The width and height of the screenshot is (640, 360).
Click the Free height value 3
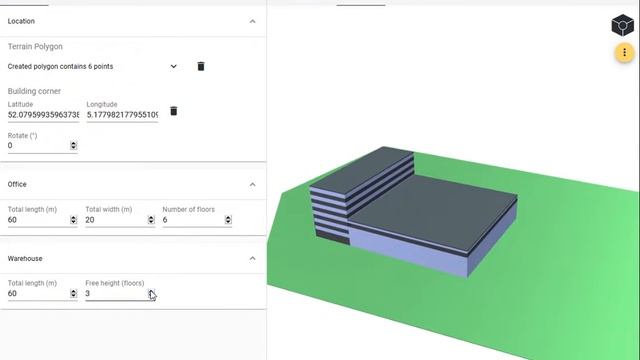point(87,293)
